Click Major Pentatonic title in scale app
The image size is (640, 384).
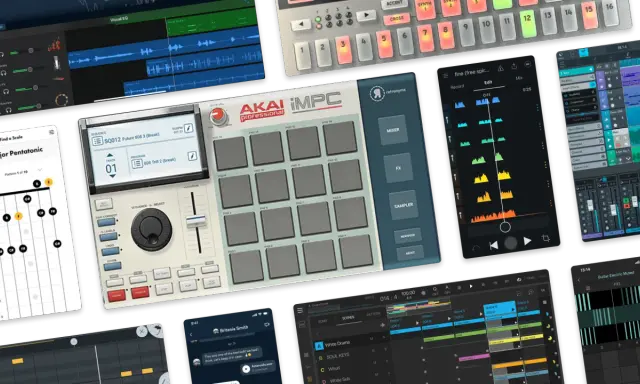coord(20,153)
